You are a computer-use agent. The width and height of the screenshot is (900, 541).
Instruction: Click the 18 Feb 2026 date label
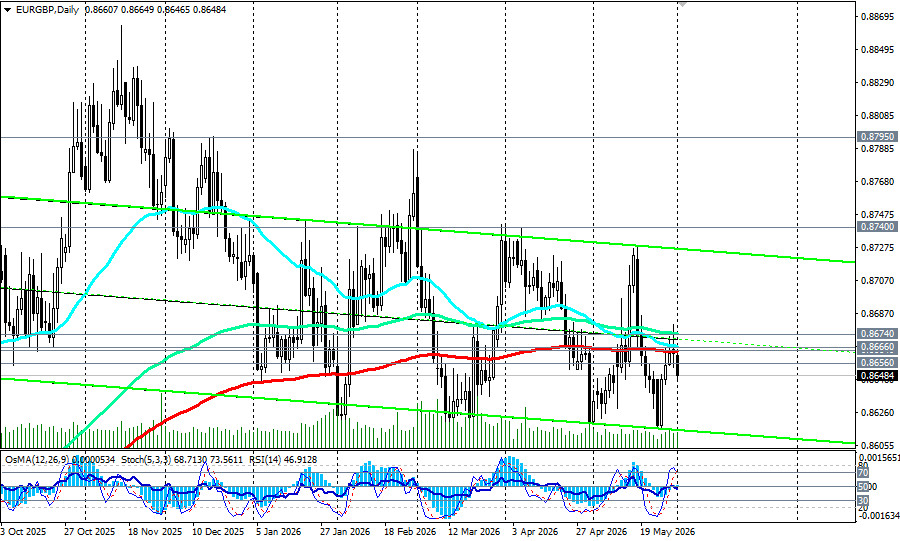click(410, 532)
